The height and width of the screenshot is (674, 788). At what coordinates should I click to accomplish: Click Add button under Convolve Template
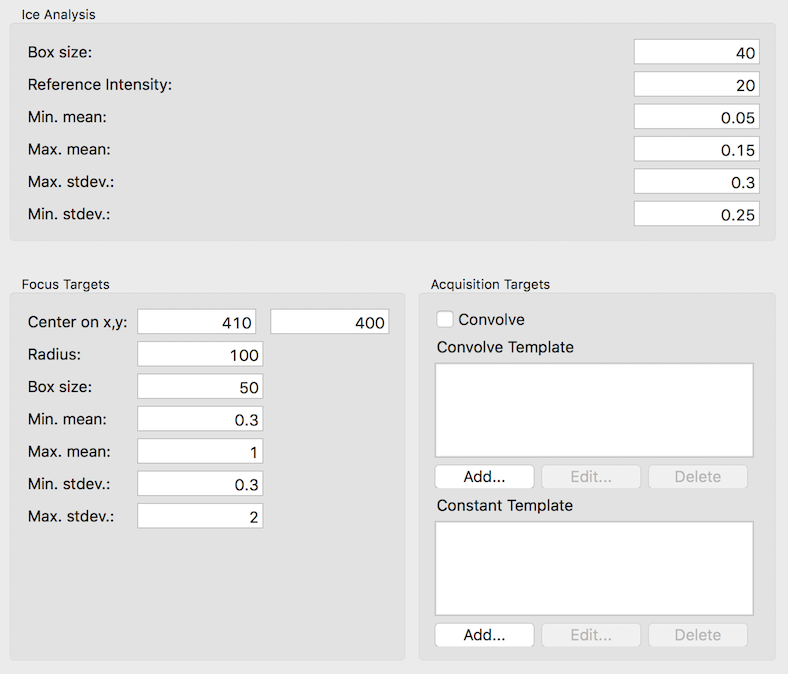pyautogui.click(x=484, y=476)
